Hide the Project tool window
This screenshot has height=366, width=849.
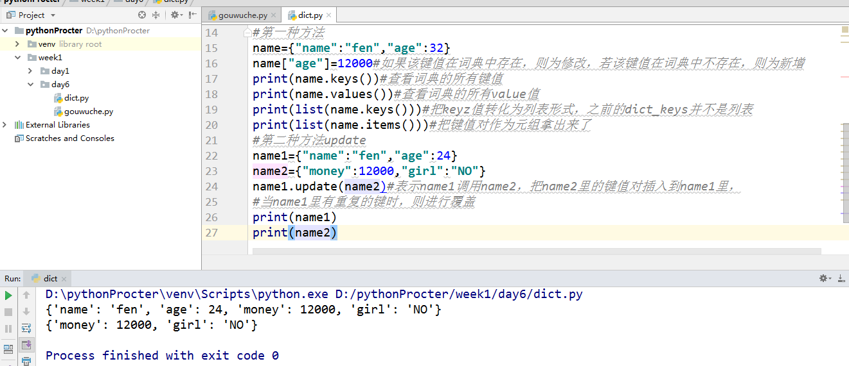click(x=192, y=15)
